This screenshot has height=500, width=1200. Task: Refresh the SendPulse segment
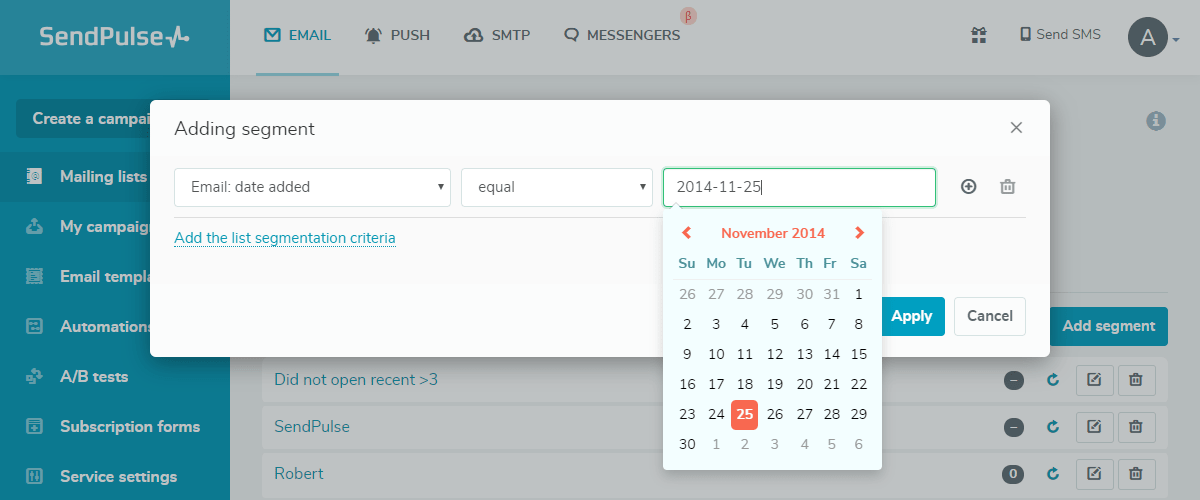point(1052,427)
